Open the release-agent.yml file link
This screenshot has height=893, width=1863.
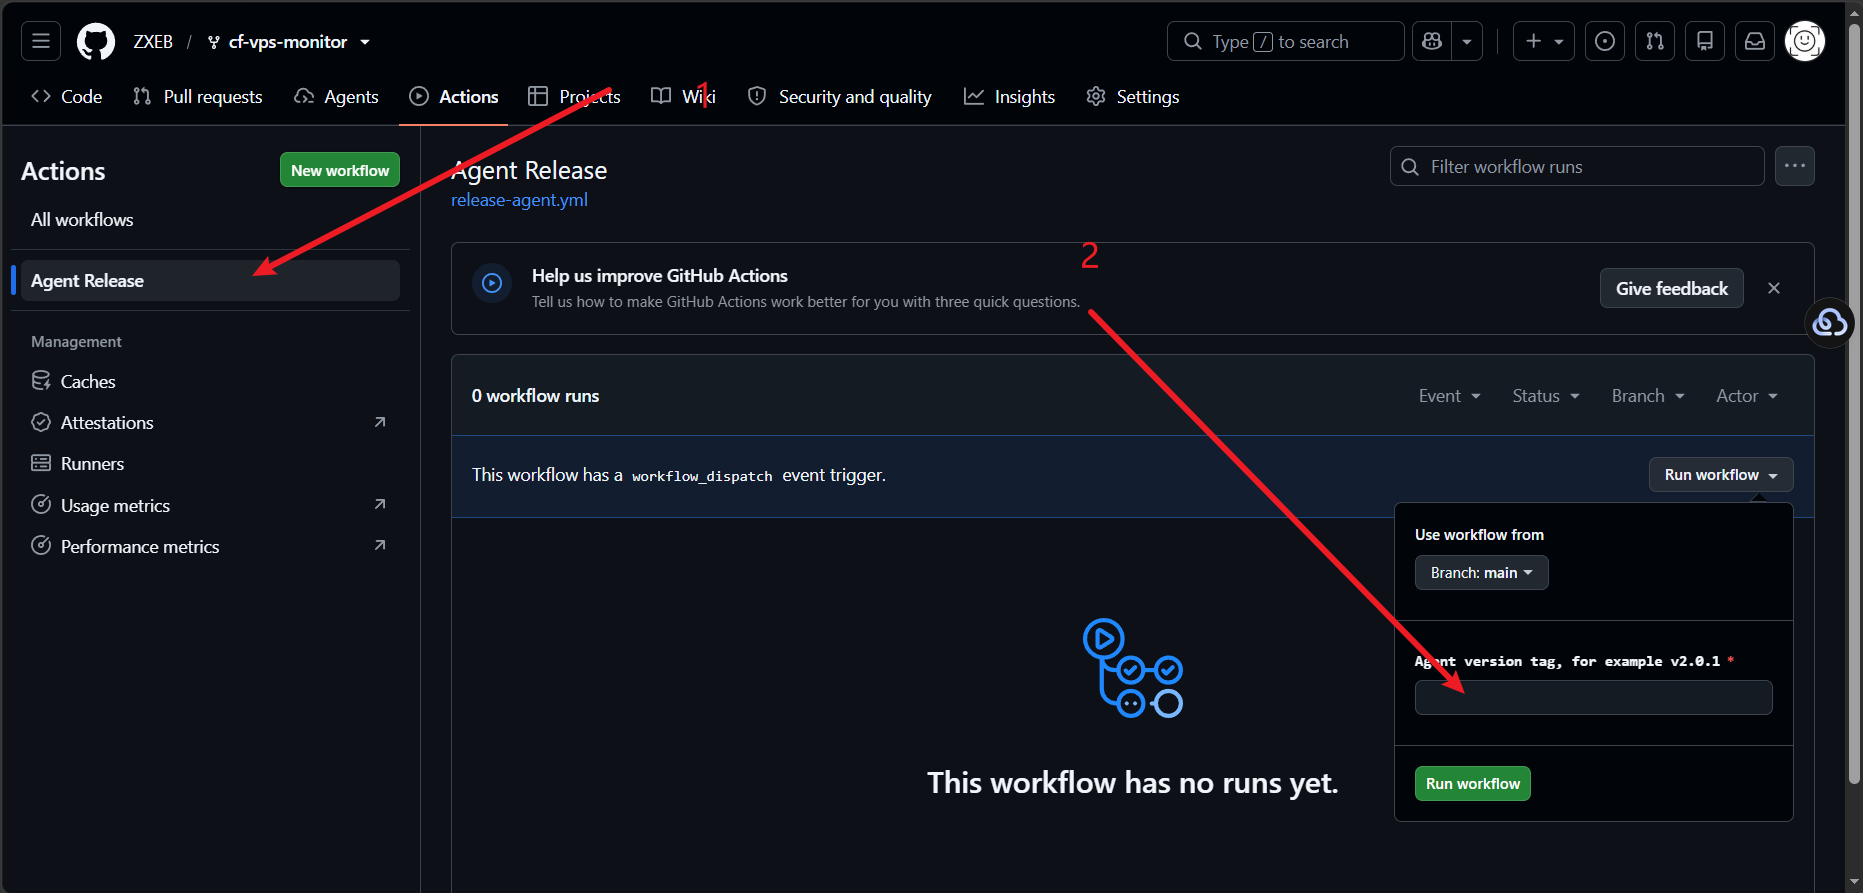[519, 200]
